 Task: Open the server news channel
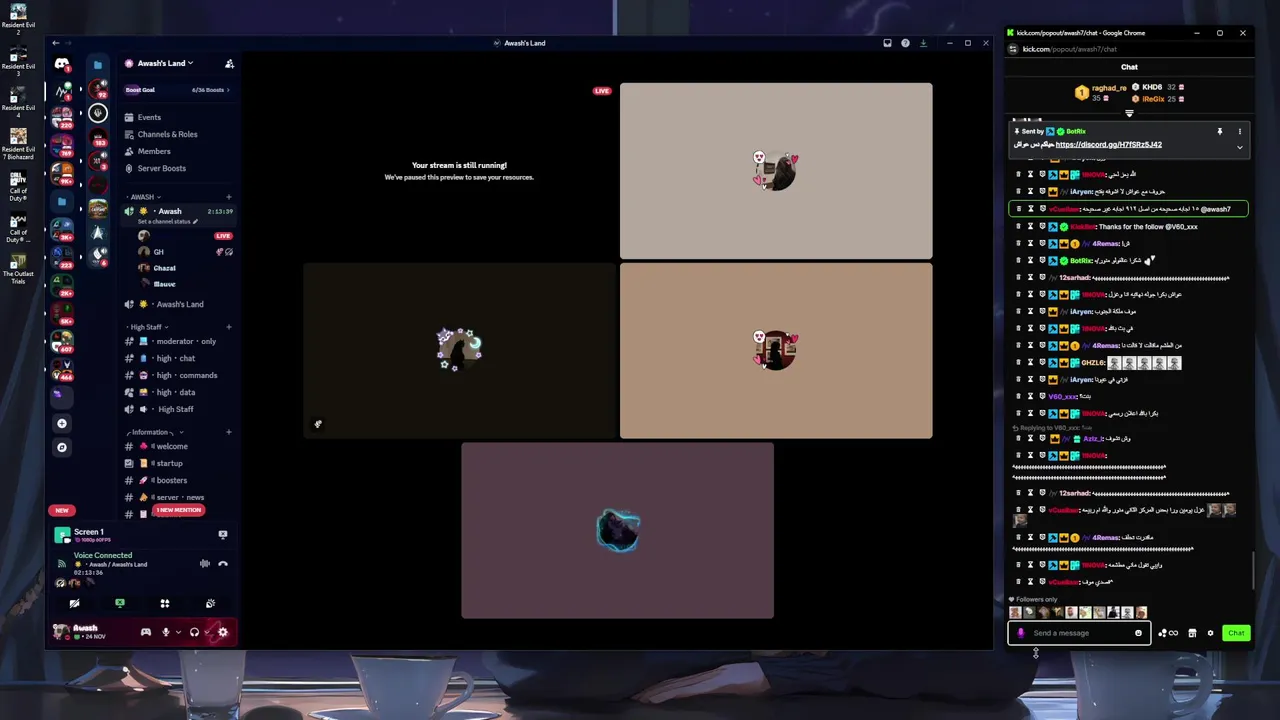[x=179, y=497]
